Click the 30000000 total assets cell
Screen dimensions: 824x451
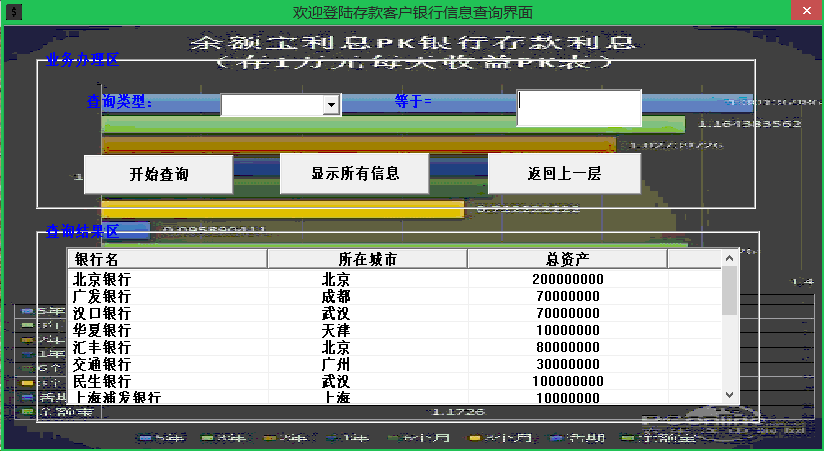[x=568, y=364]
